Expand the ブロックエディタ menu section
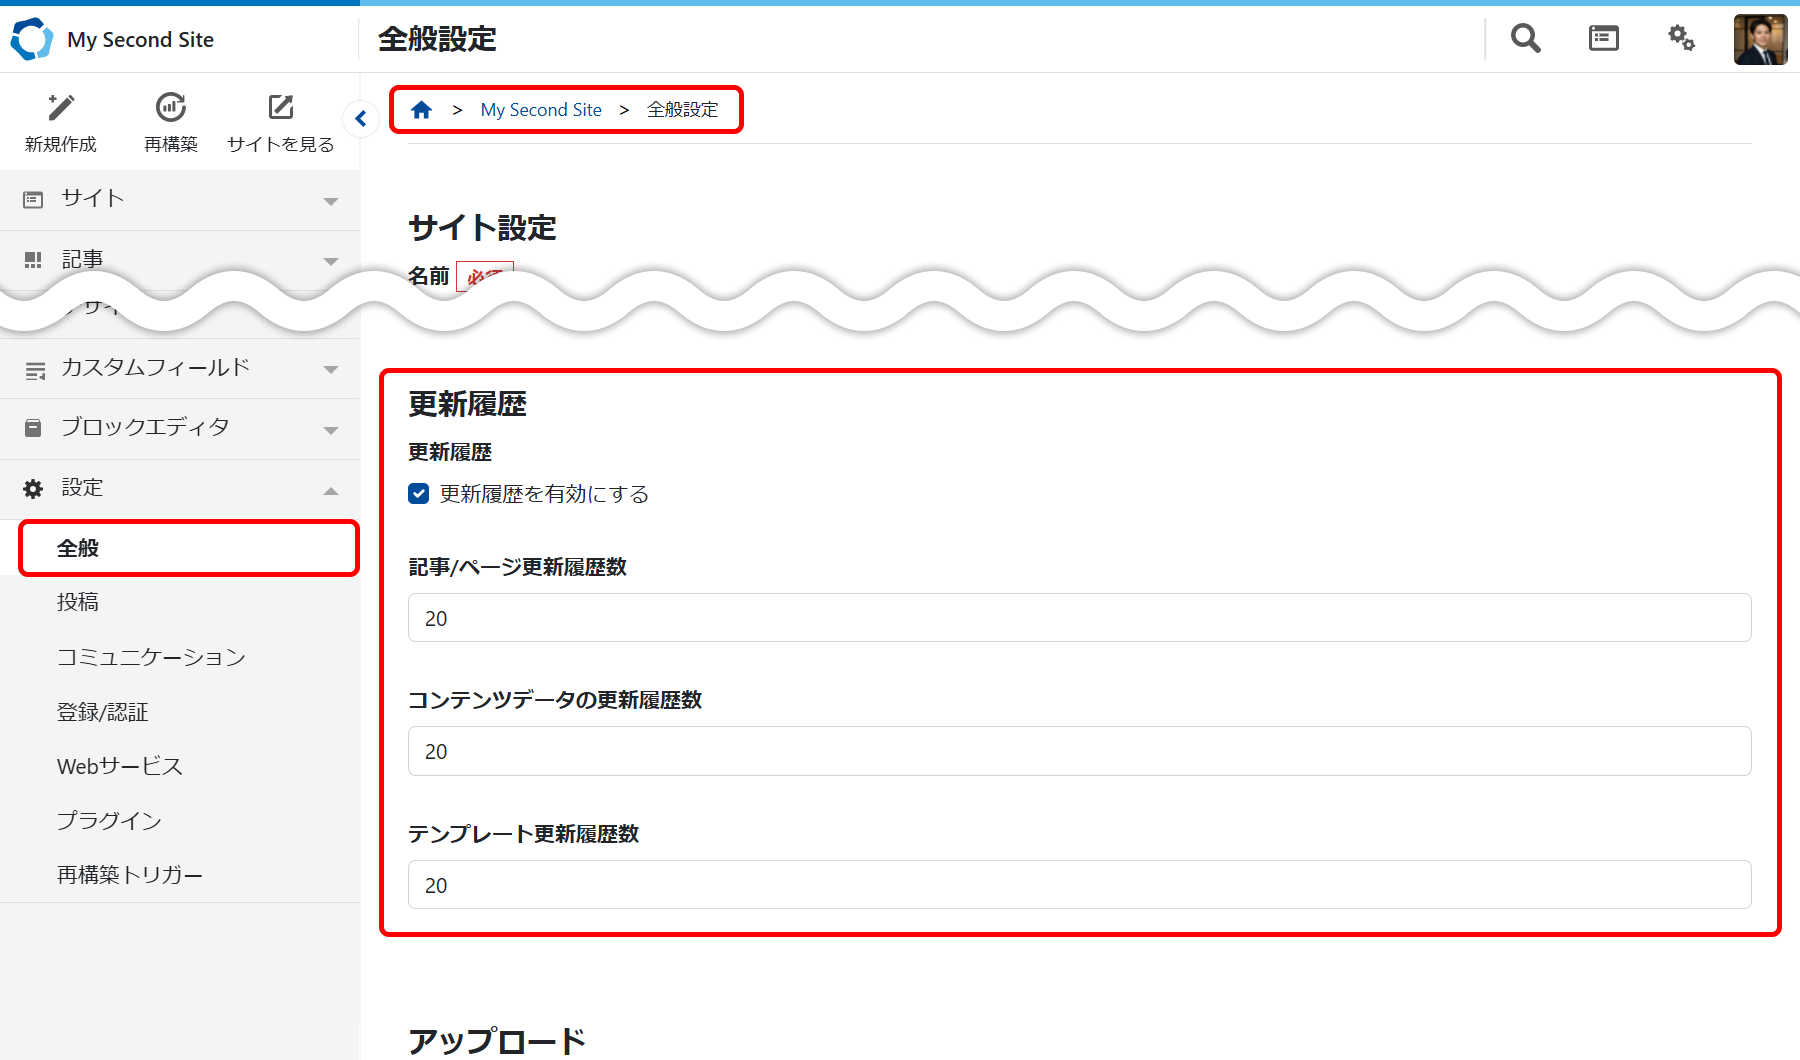Viewport: 1800px width, 1060px height. [180, 428]
